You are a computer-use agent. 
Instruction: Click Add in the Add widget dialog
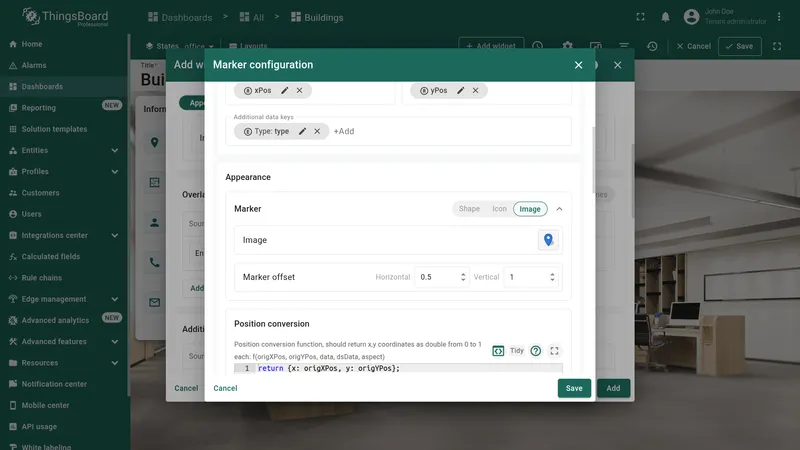[613, 388]
